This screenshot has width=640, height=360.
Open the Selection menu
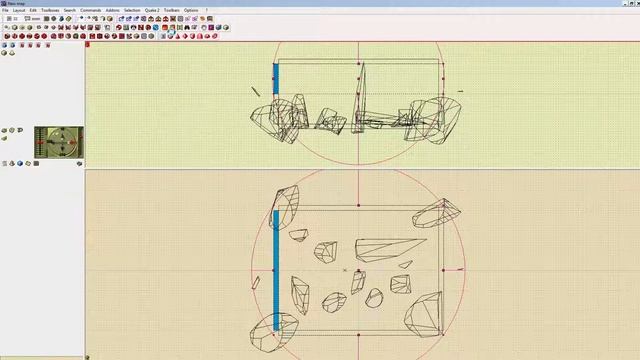[132, 10]
